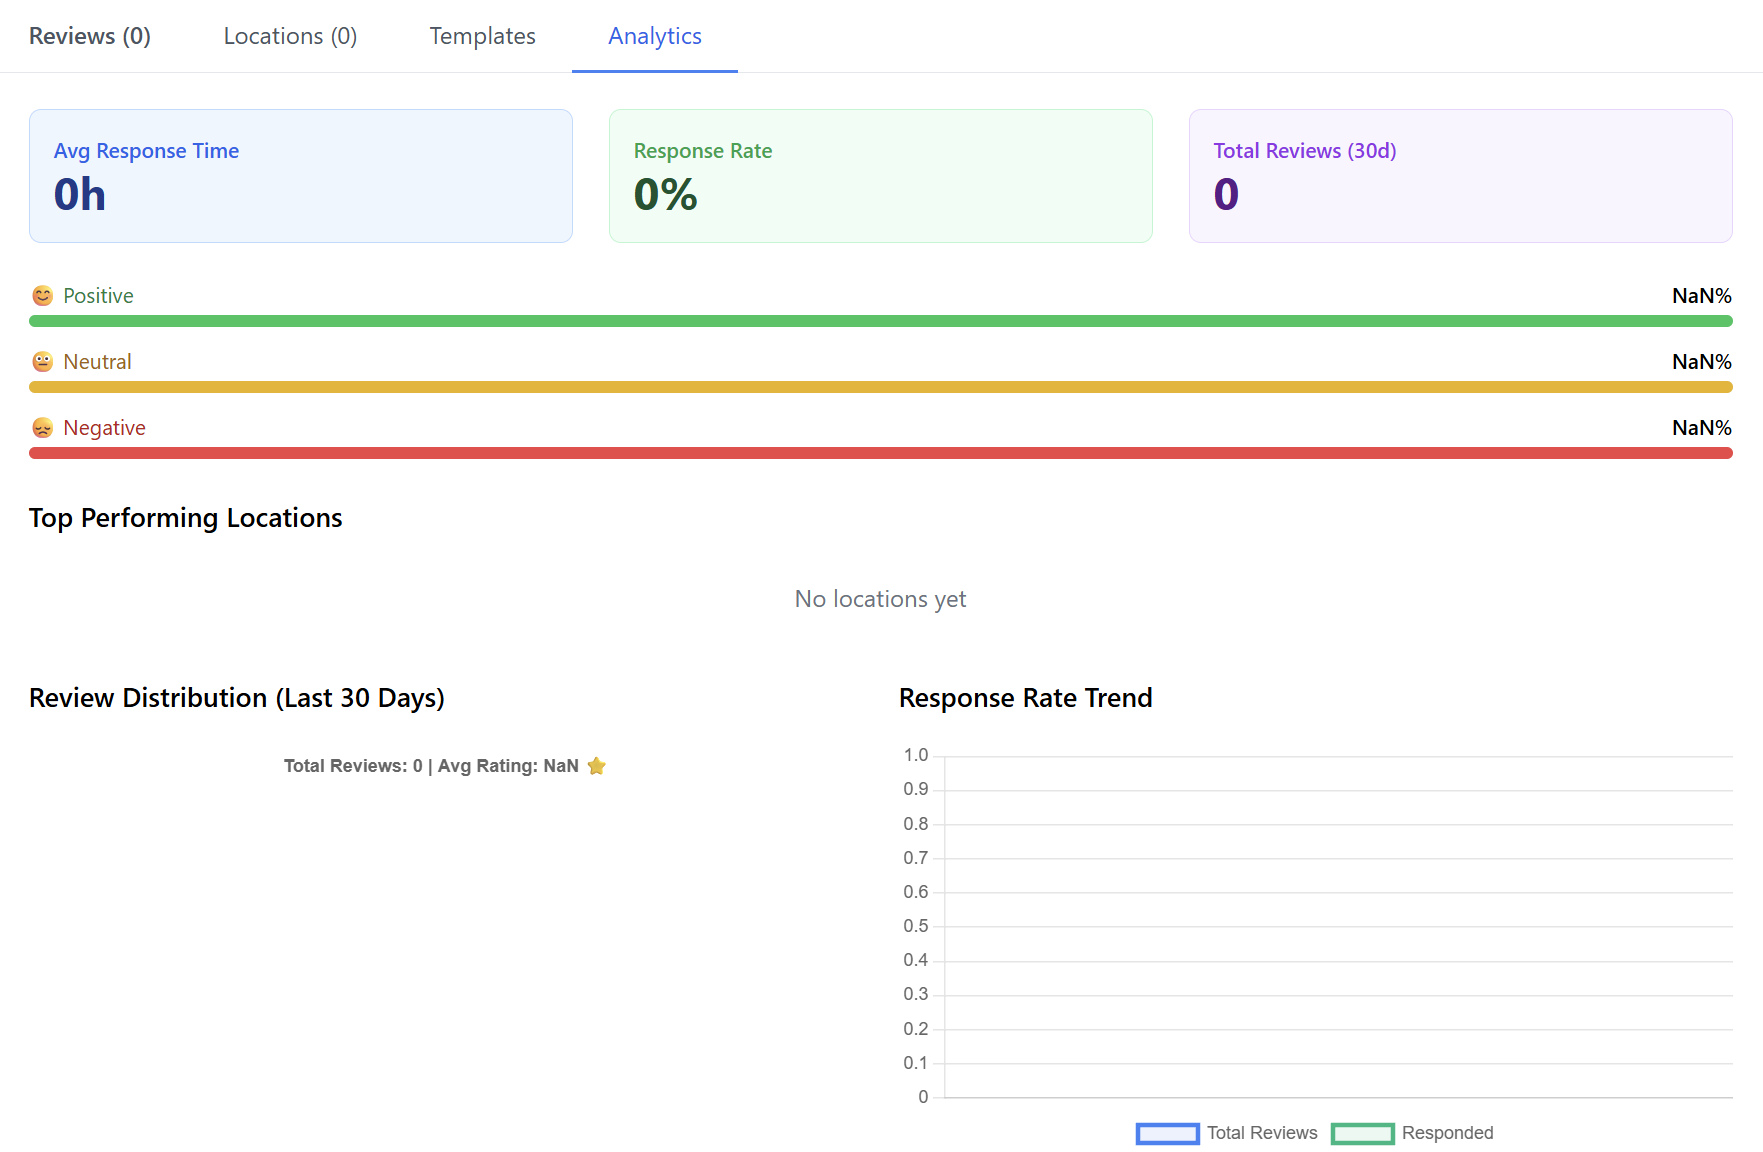Click the Neutral face emoji icon
Viewport: 1763px width, 1152px height.
pos(42,362)
